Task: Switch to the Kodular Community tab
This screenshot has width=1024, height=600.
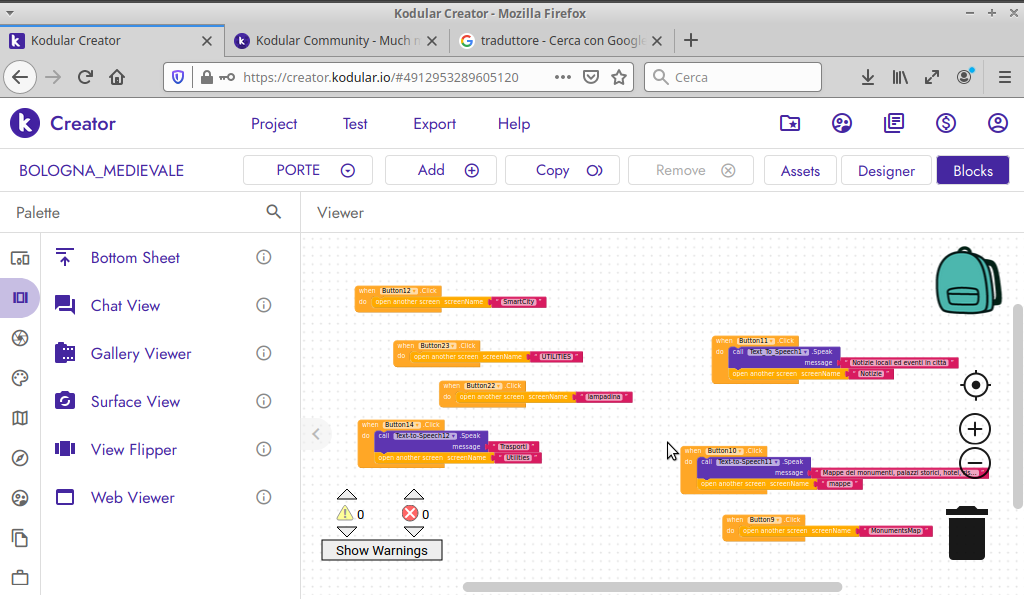Action: pyautogui.click(x=337, y=40)
